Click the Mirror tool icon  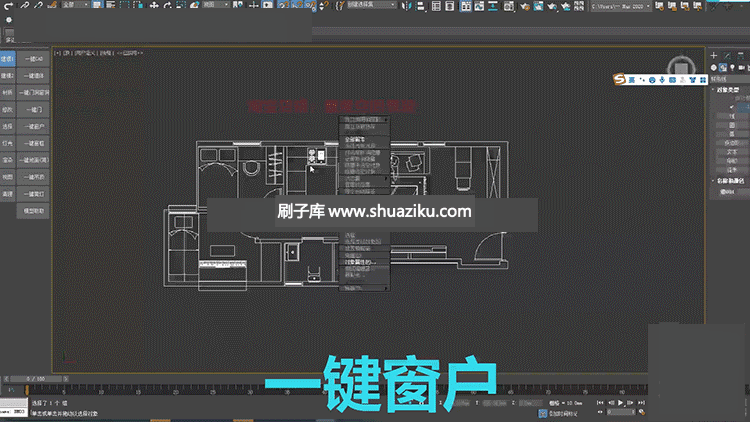(407, 6)
